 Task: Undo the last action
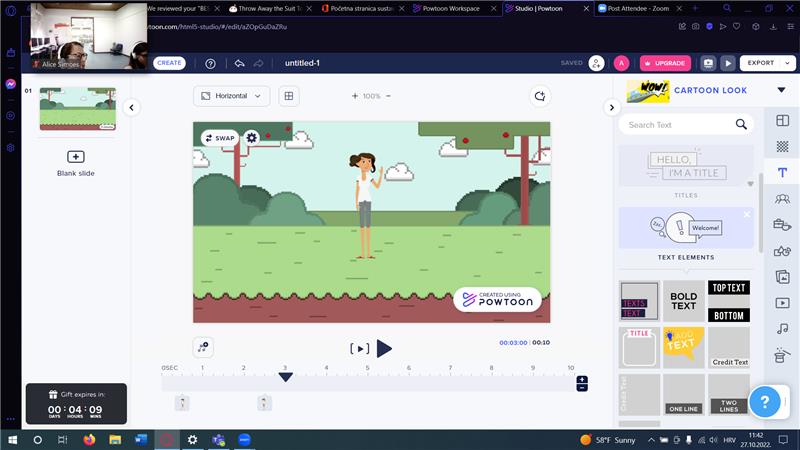pyautogui.click(x=239, y=63)
